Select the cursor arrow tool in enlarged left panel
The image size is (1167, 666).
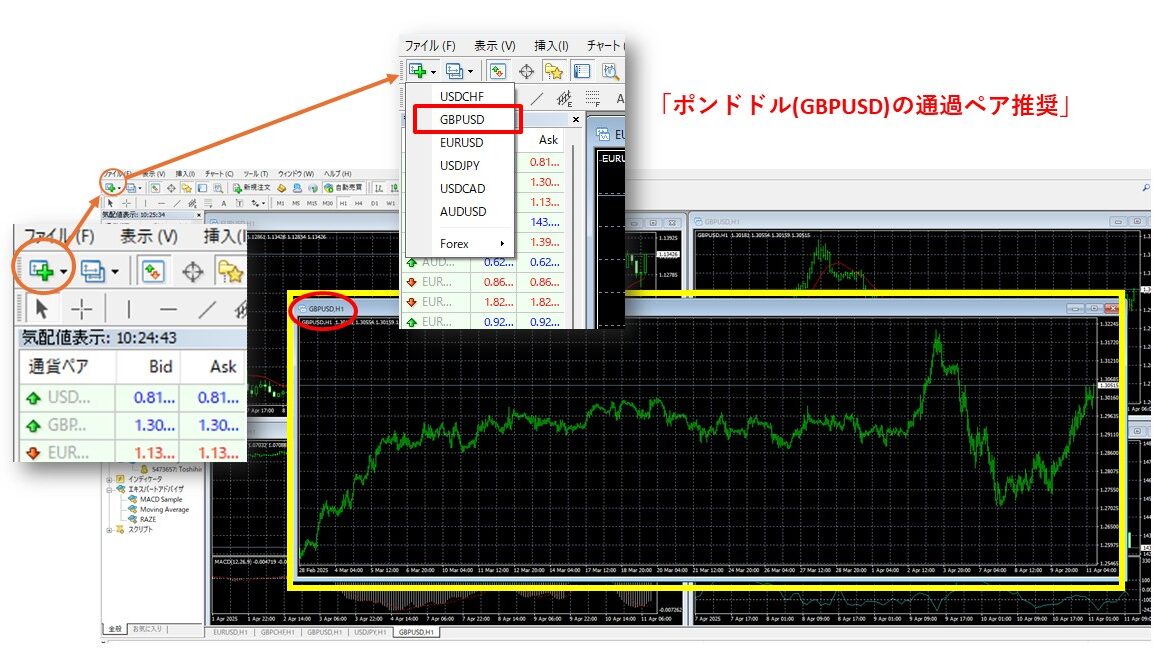point(41,308)
